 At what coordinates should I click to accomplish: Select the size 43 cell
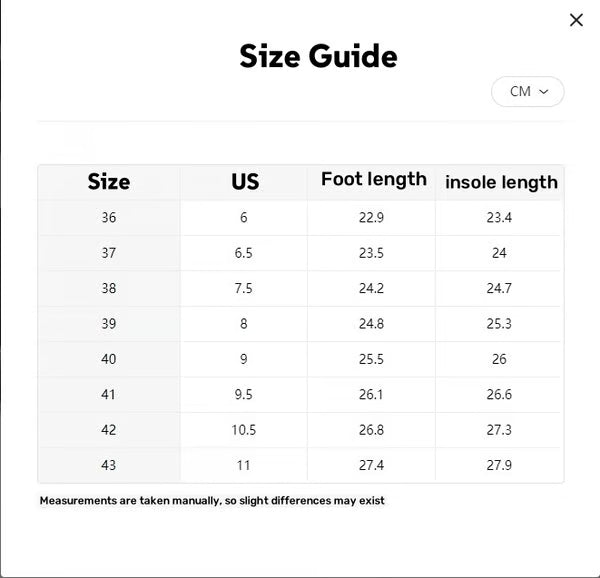109,465
